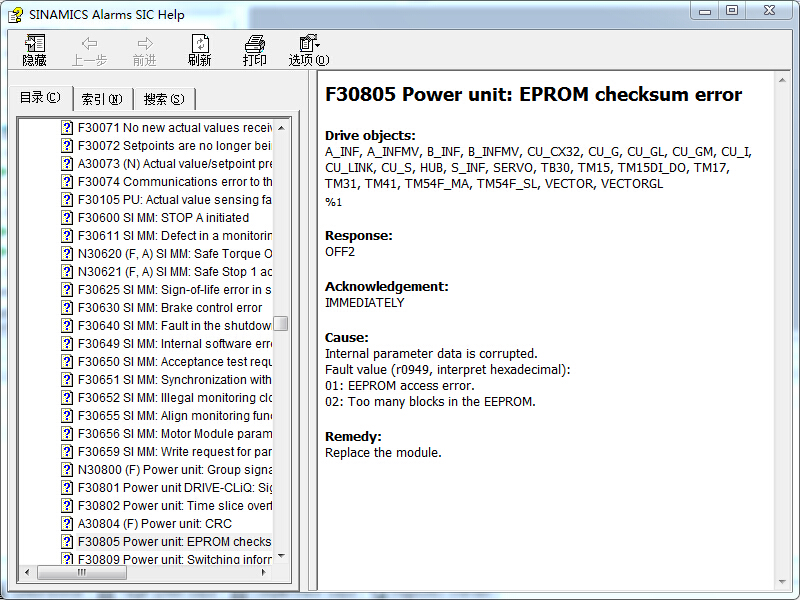Open topic F30105 PU: Actual value sensing
The image size is (800, 600).
click(174, 199)
